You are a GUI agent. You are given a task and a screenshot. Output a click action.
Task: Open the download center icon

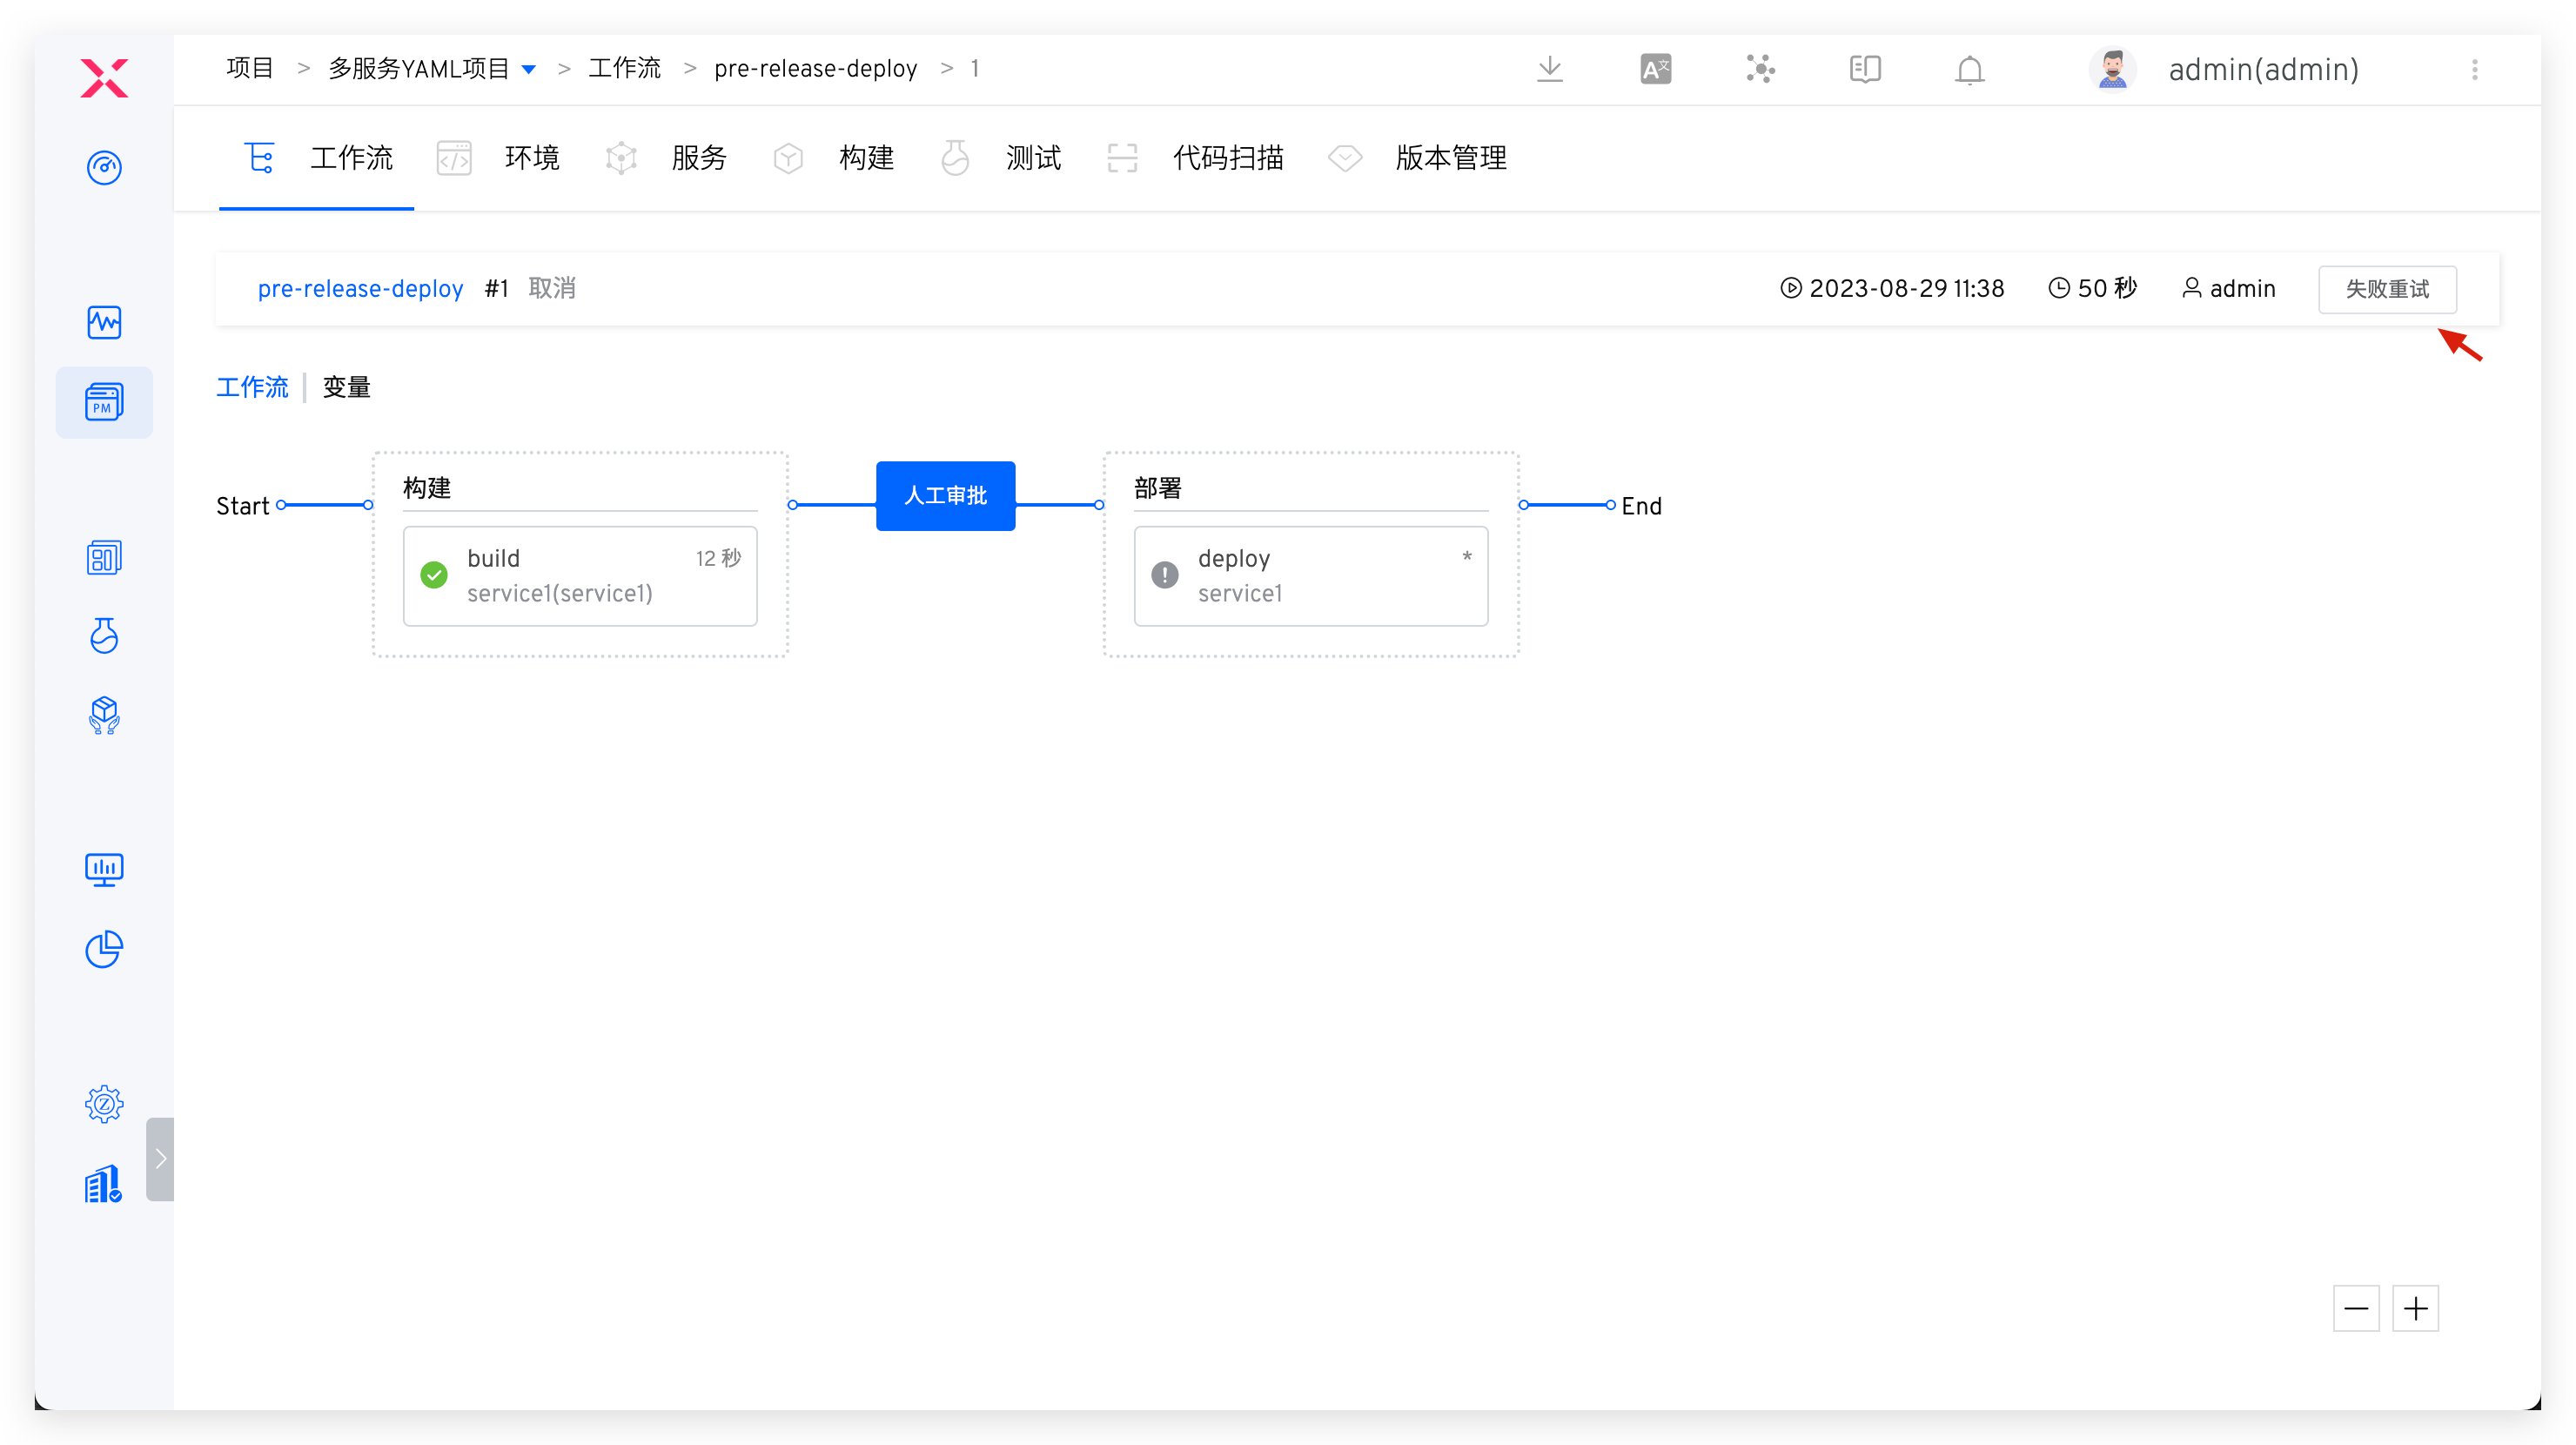coord(1549,69)
